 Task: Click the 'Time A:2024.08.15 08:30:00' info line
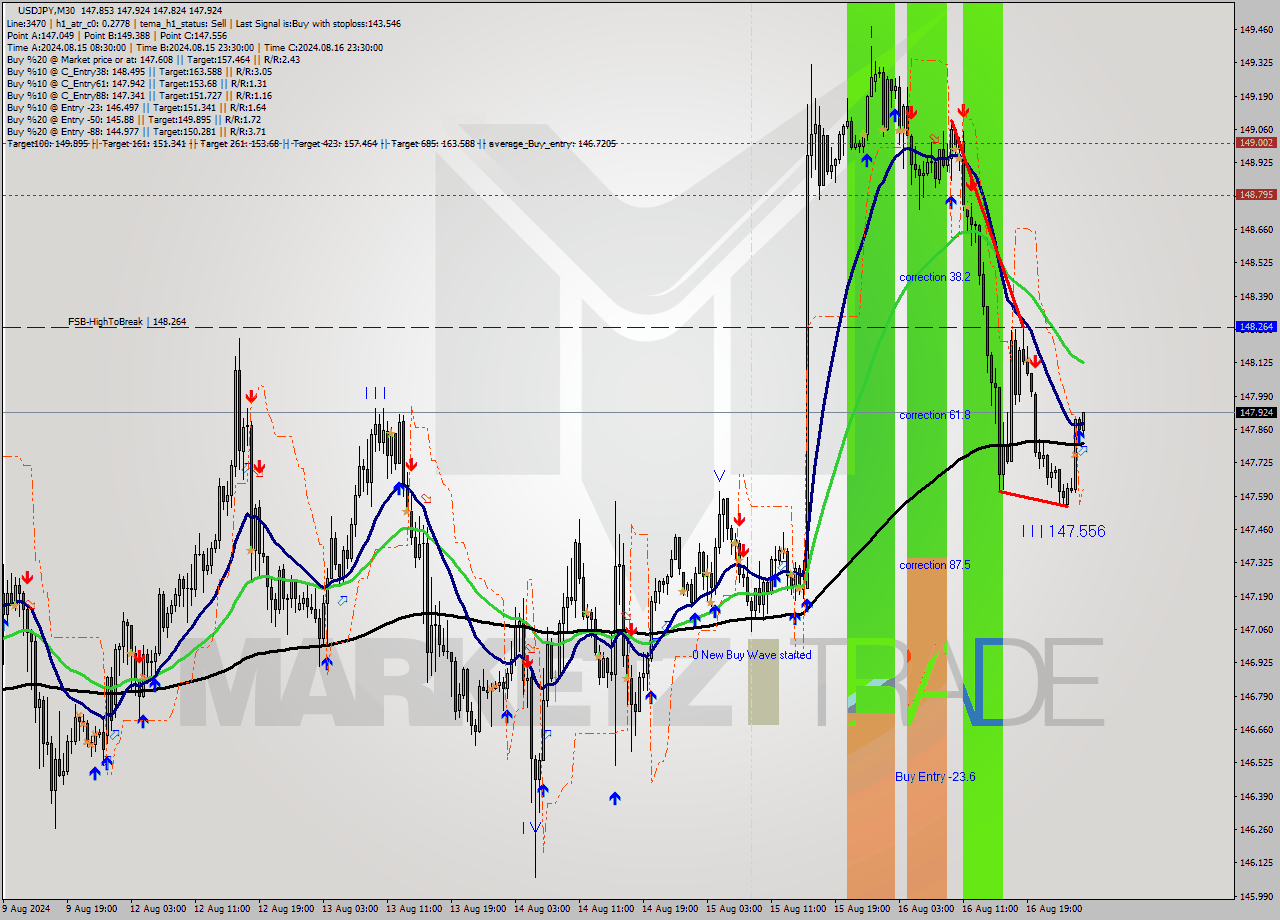pos(194,47)
